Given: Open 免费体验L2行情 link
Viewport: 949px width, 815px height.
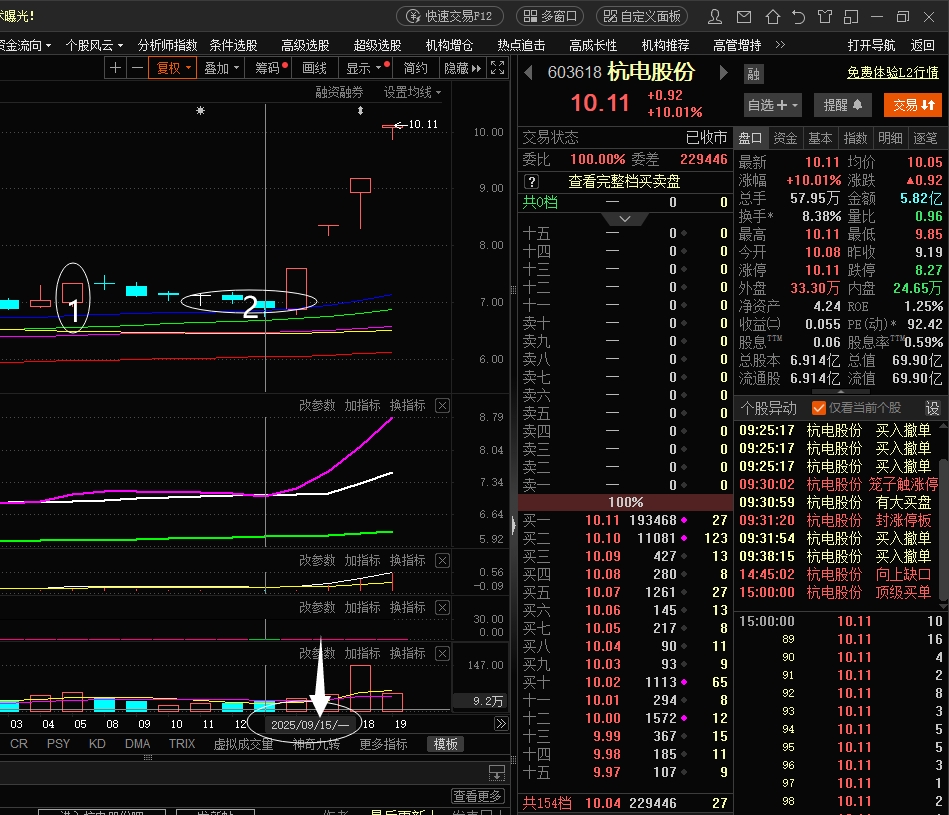Looking at the screenshot, I should tap(893, 73).
